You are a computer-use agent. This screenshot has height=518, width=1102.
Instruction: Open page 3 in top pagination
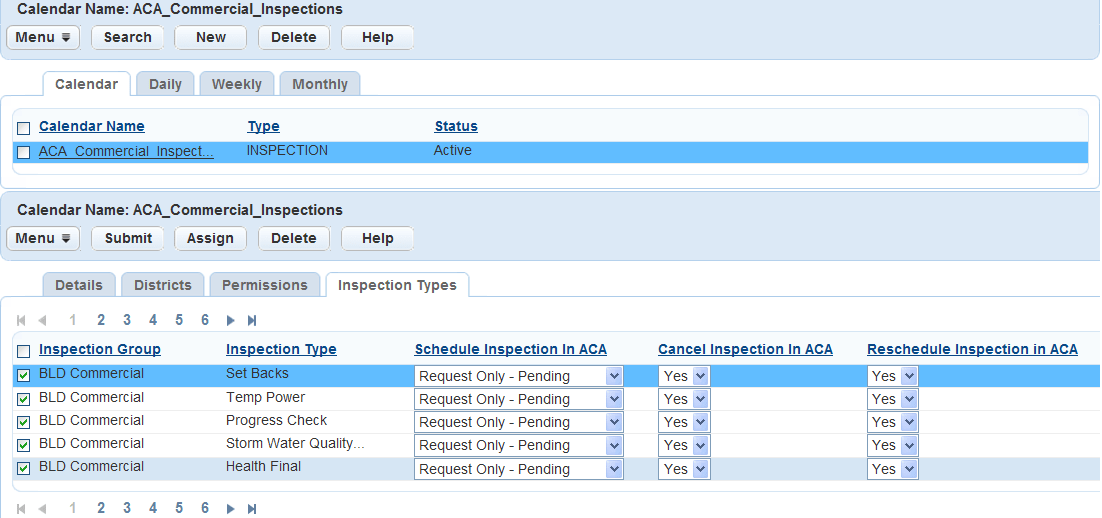[127, 320]
